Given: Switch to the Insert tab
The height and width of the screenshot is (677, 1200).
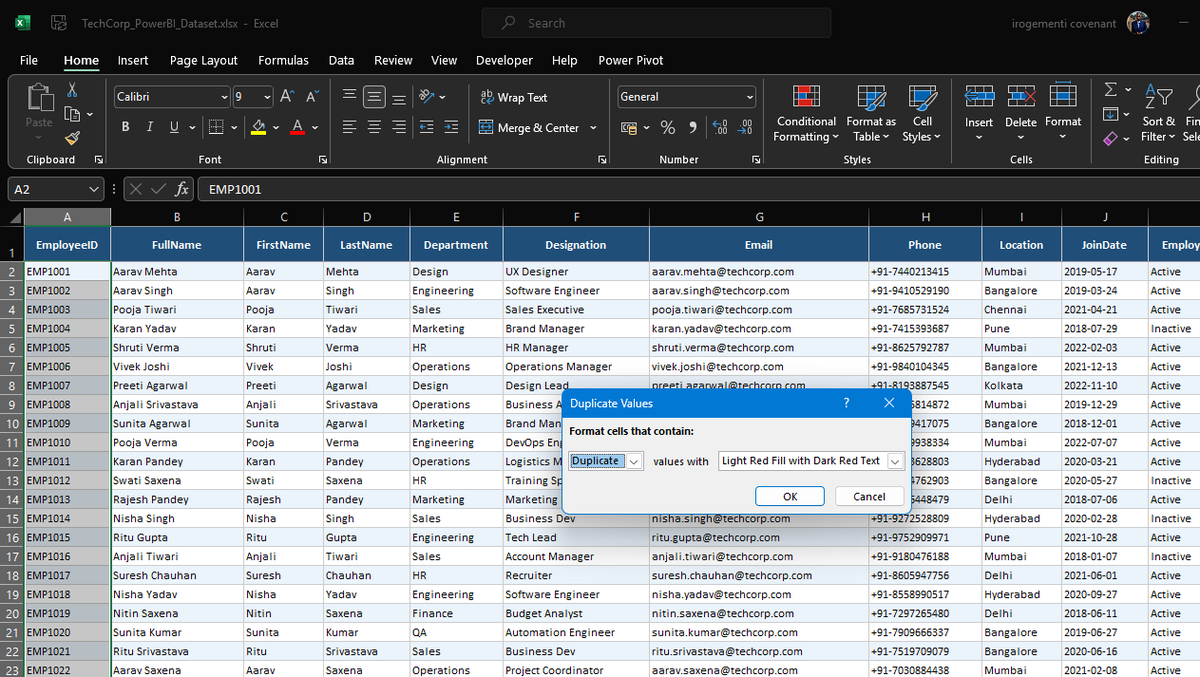Looking at the screenshot, I should [x=133, y=60].
